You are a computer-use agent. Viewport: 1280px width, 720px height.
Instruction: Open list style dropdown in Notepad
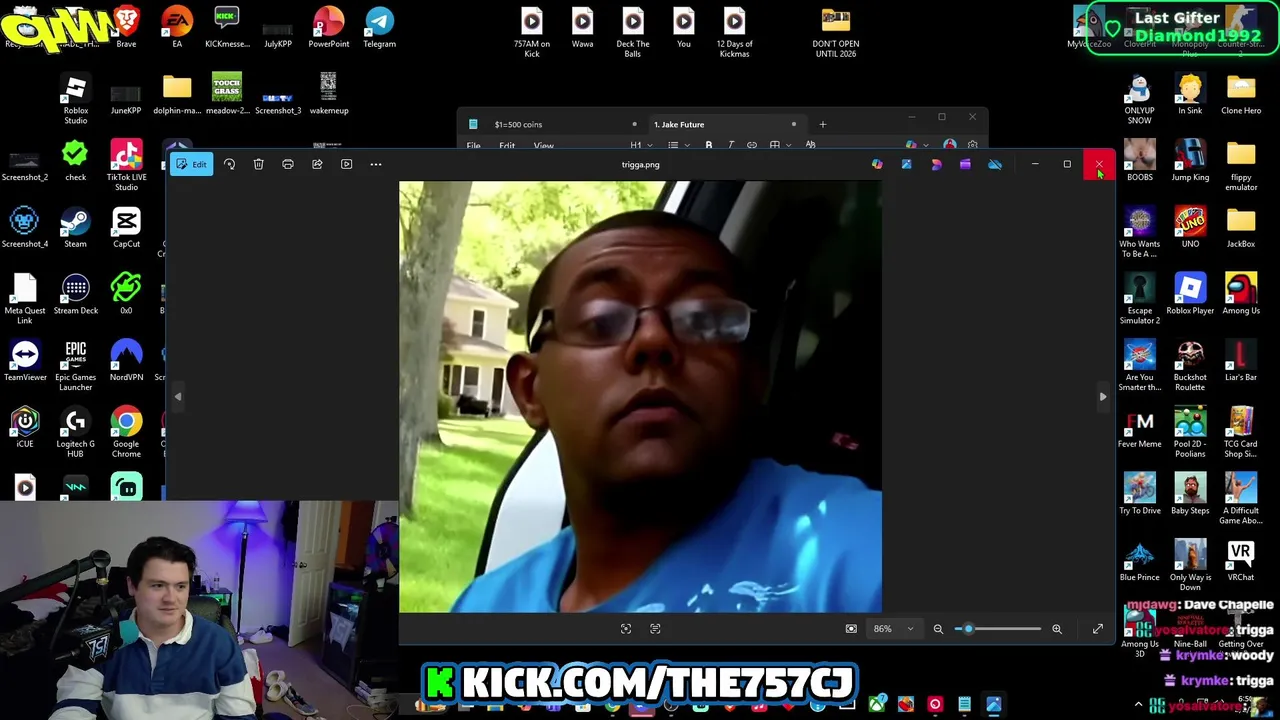(x=678, y=146)
